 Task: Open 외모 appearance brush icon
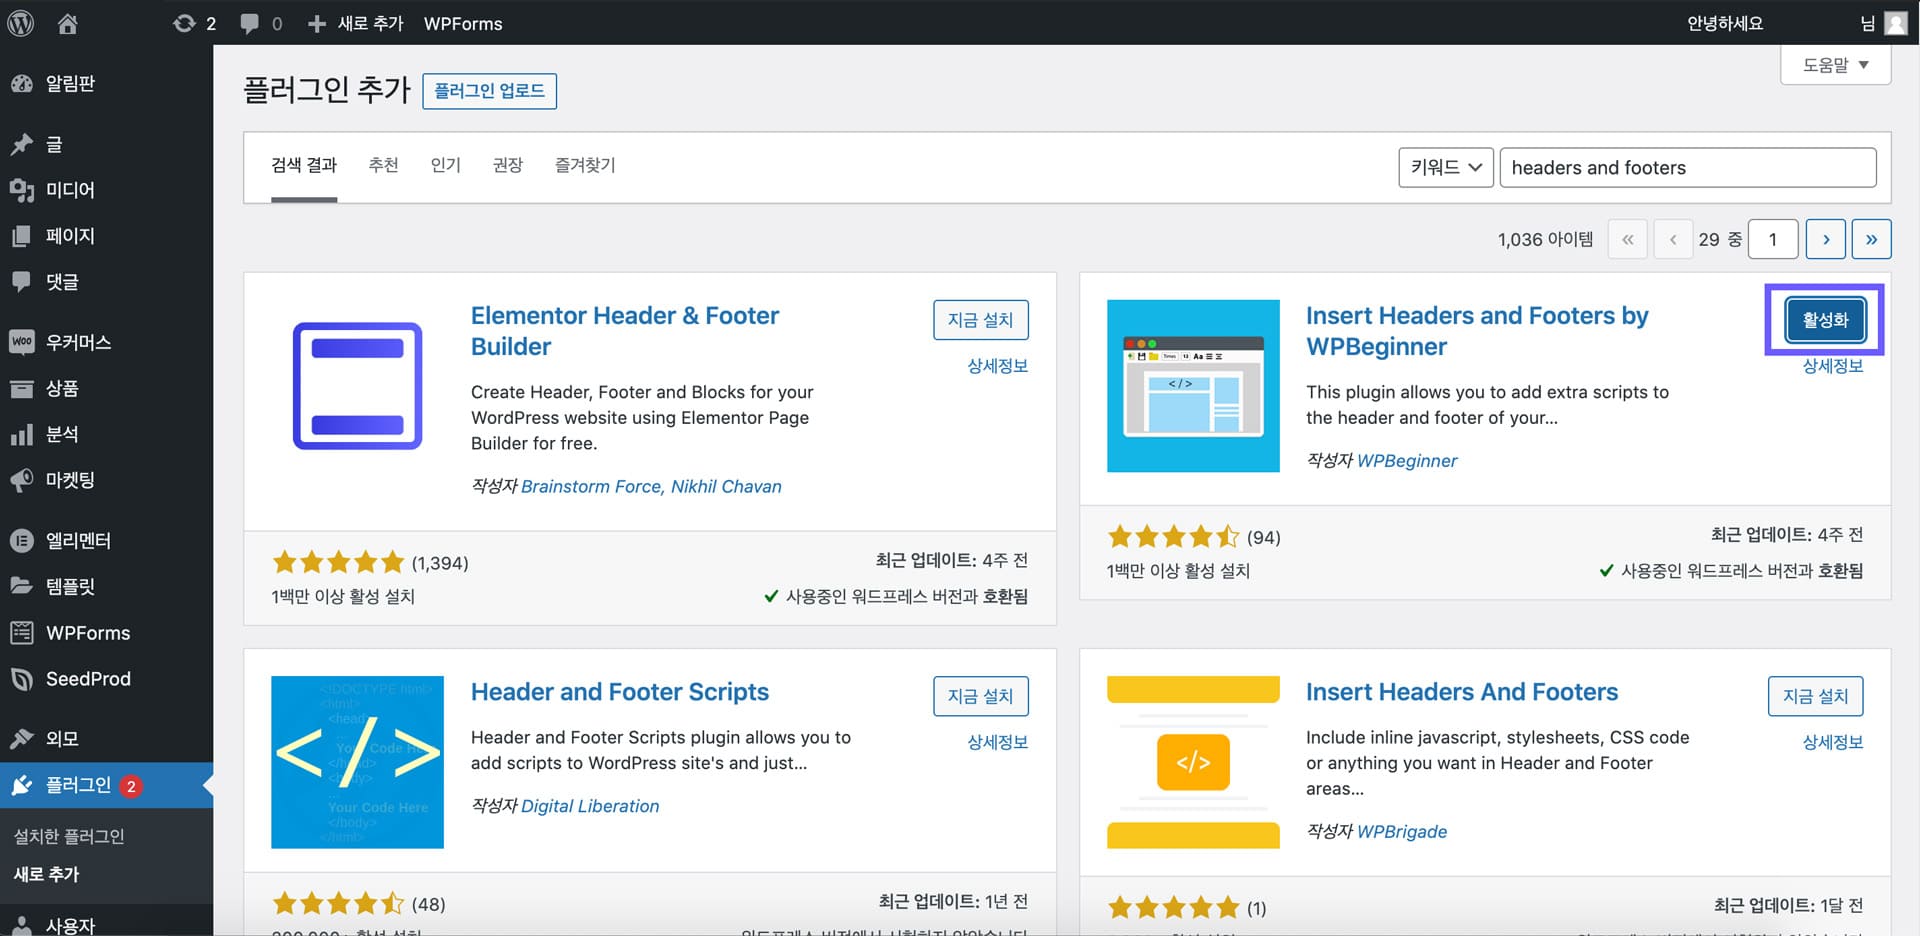[x=22, y=739]
